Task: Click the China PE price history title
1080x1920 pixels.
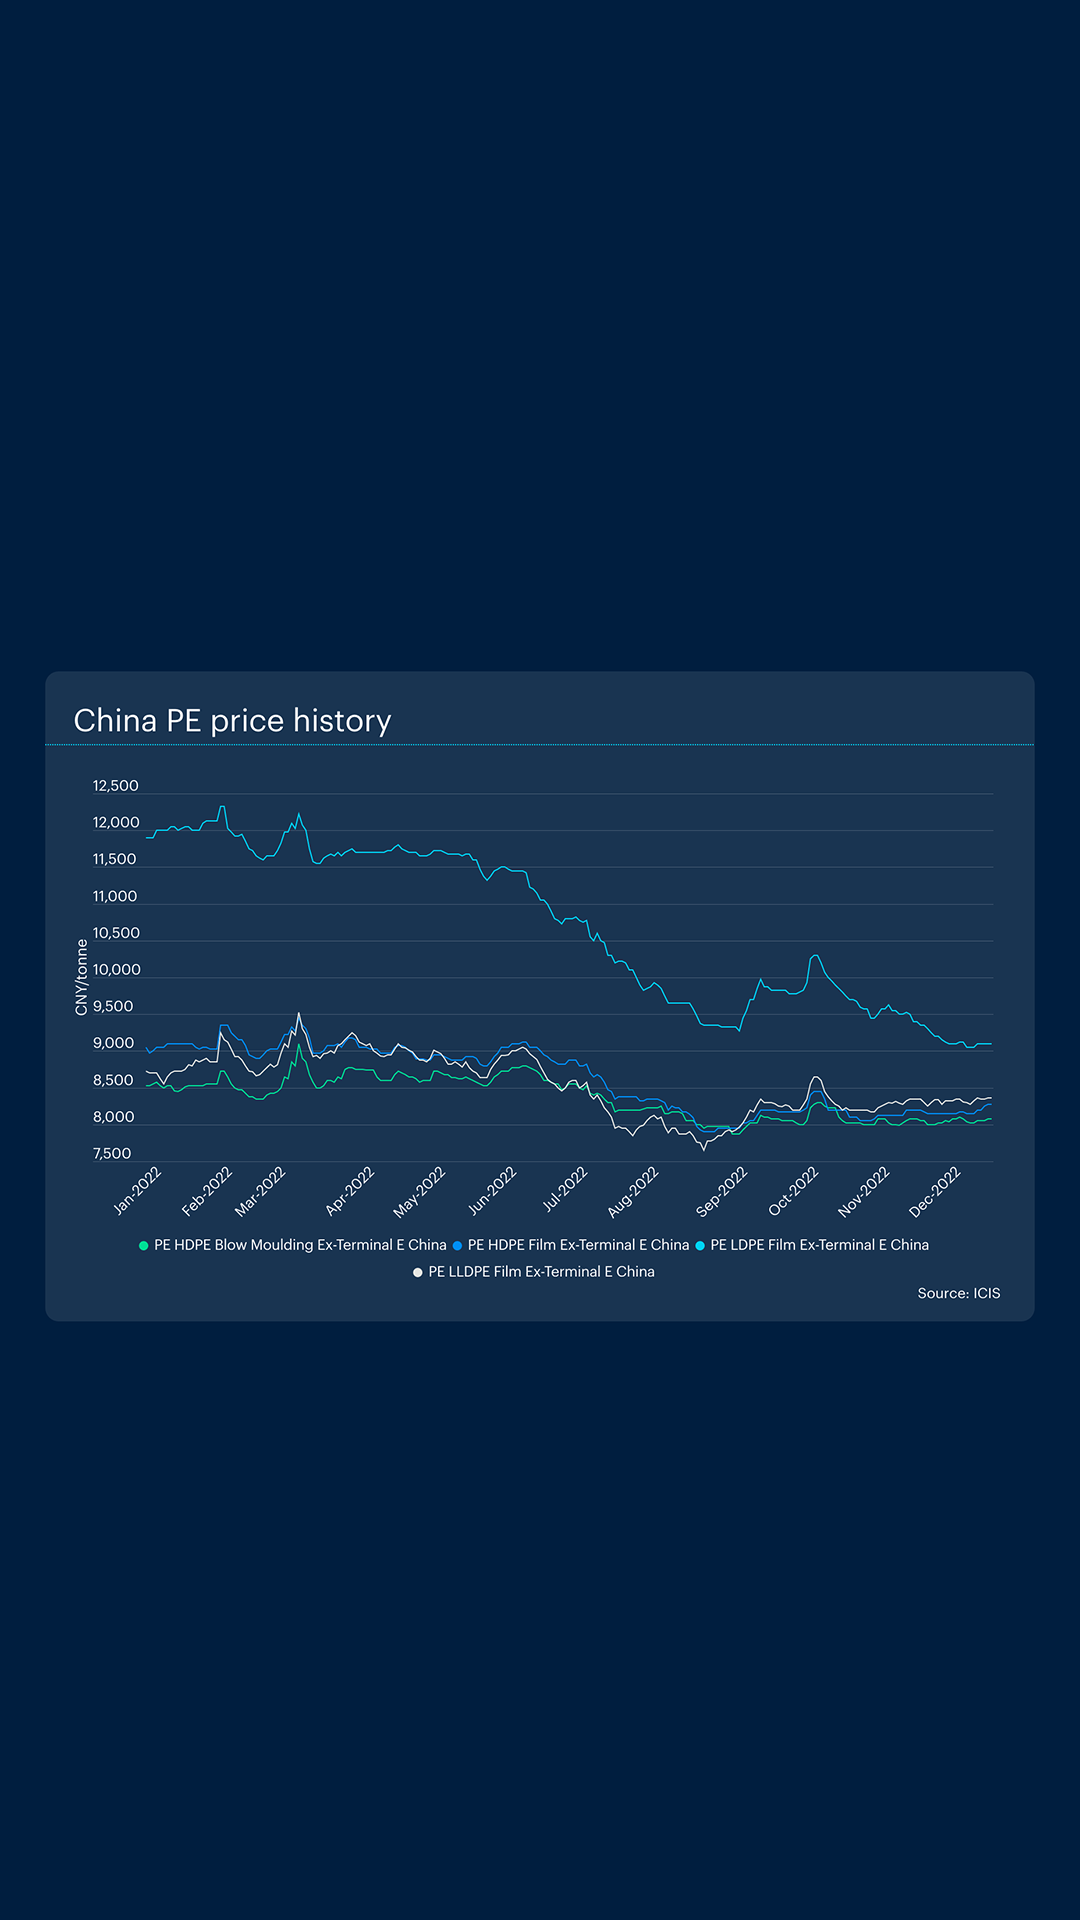Action: coord(232,720)
